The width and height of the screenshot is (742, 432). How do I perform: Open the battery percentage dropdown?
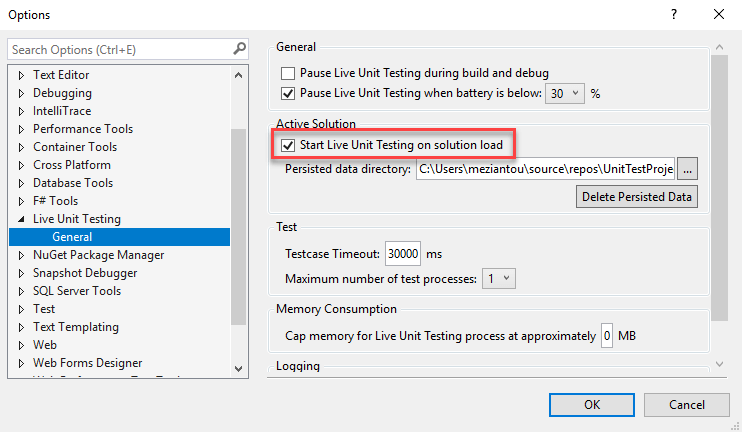(564, 93)
